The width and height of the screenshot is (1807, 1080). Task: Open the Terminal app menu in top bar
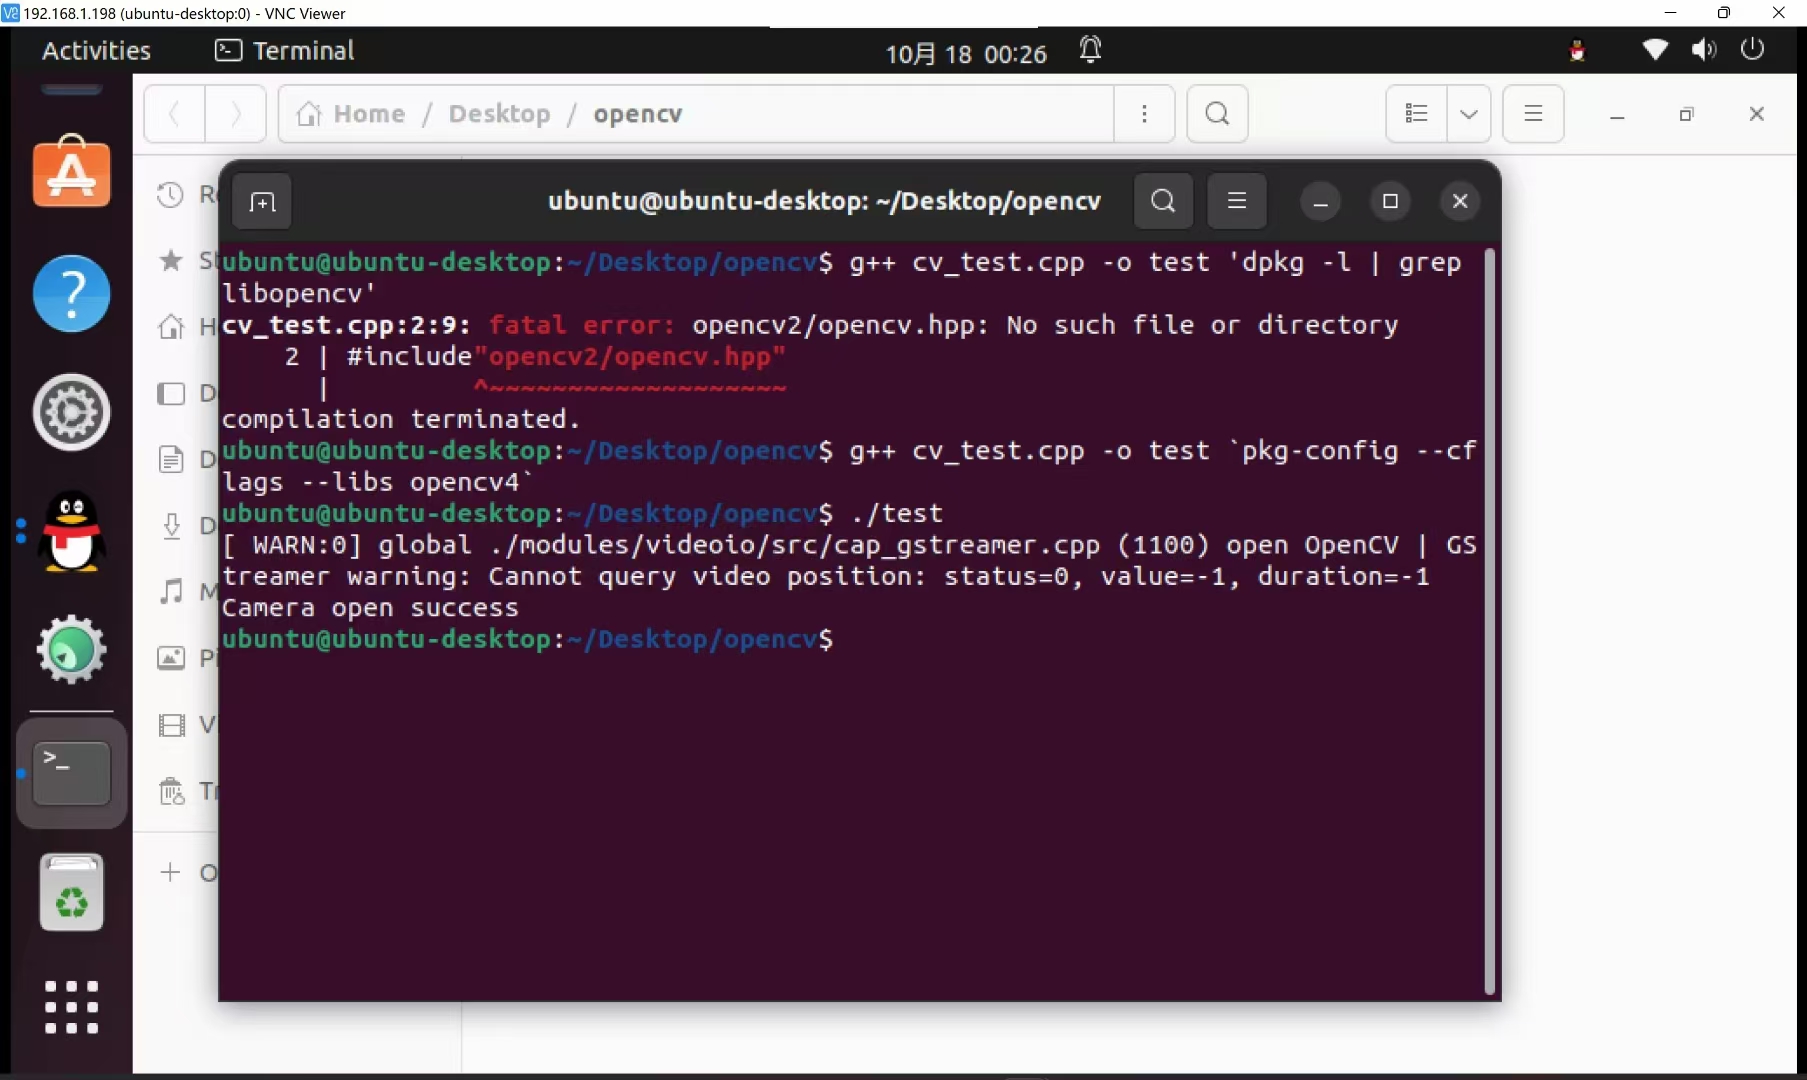(x=285, y=51)
